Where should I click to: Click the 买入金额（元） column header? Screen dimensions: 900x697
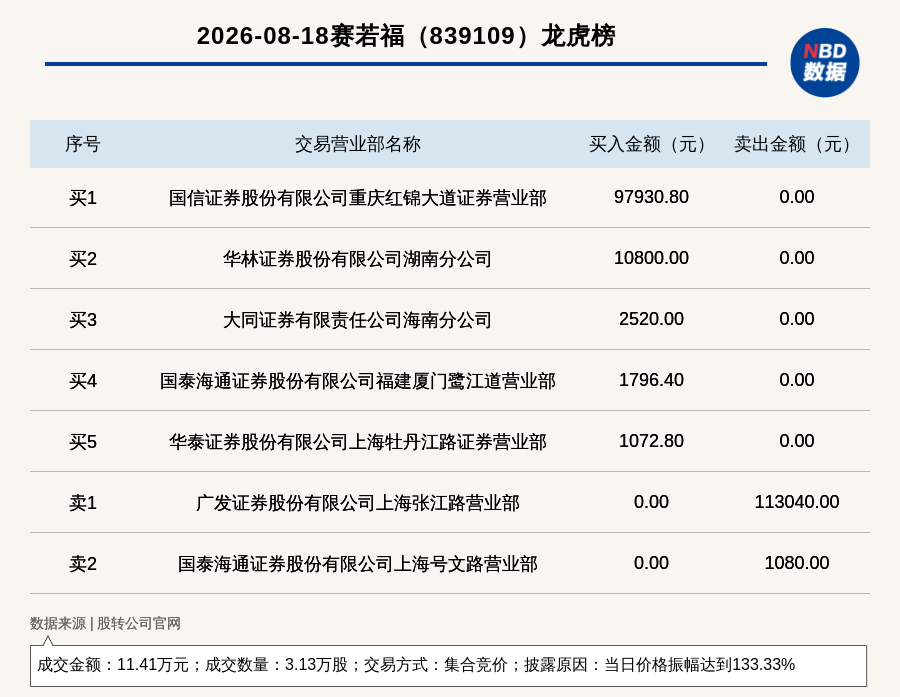(651, 144)
